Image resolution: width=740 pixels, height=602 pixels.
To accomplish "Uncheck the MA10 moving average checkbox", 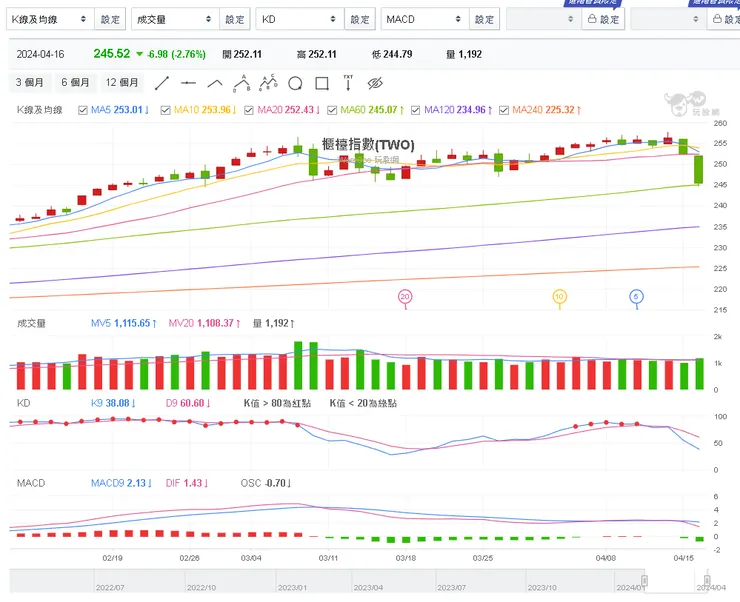I will (x=165, y=110).
